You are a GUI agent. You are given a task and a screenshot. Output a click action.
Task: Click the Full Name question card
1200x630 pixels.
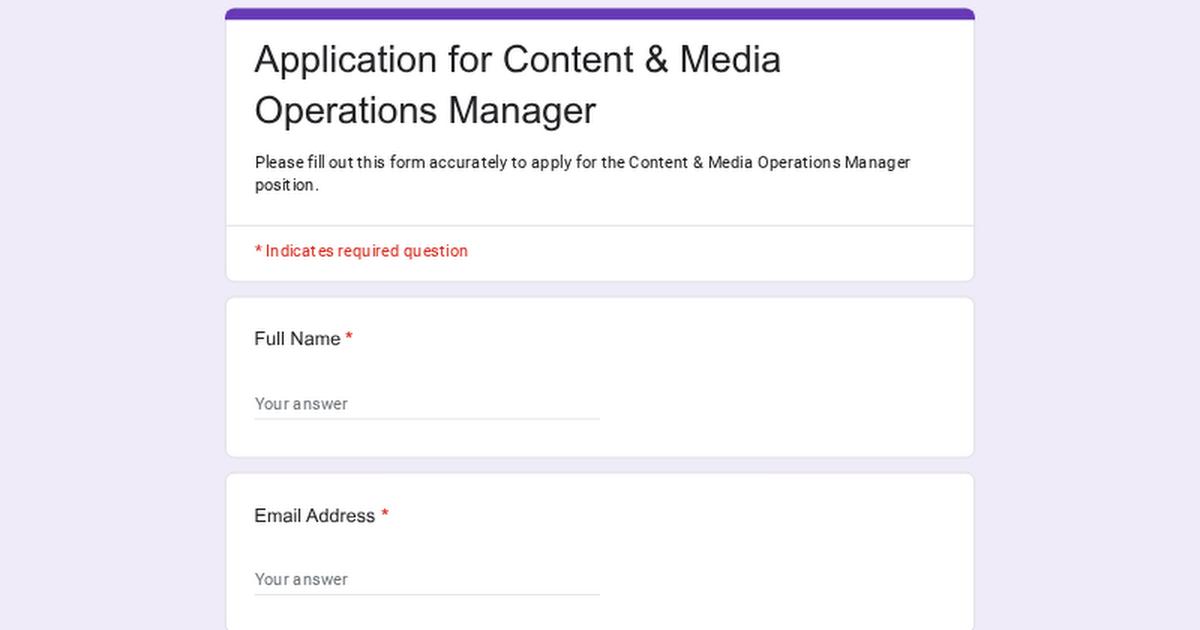pyautogui.click(x=800, y=375)
